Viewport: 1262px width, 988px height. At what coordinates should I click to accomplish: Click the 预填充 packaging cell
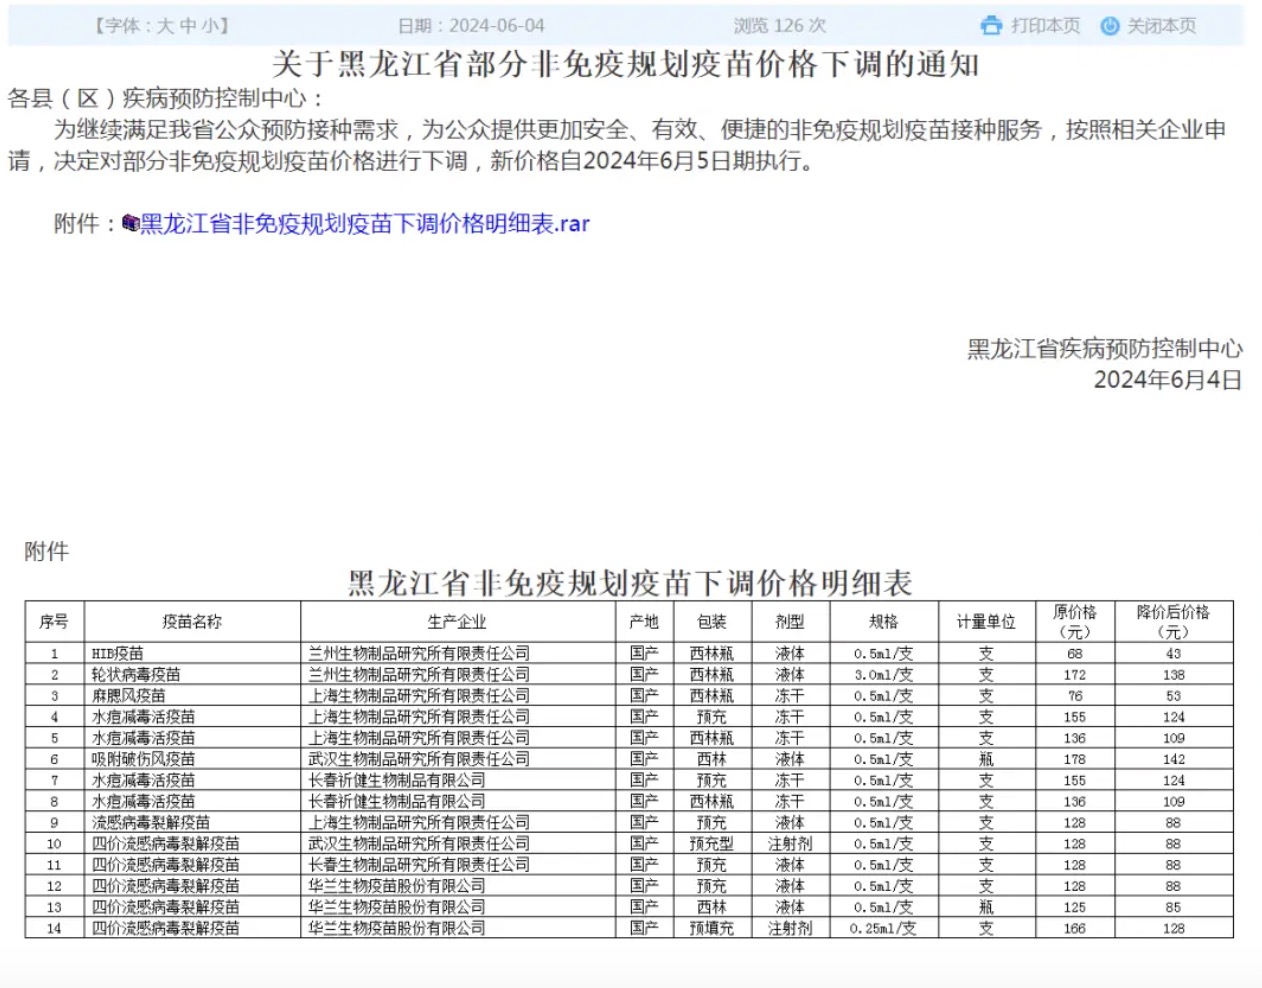click(x=712, y=928)
